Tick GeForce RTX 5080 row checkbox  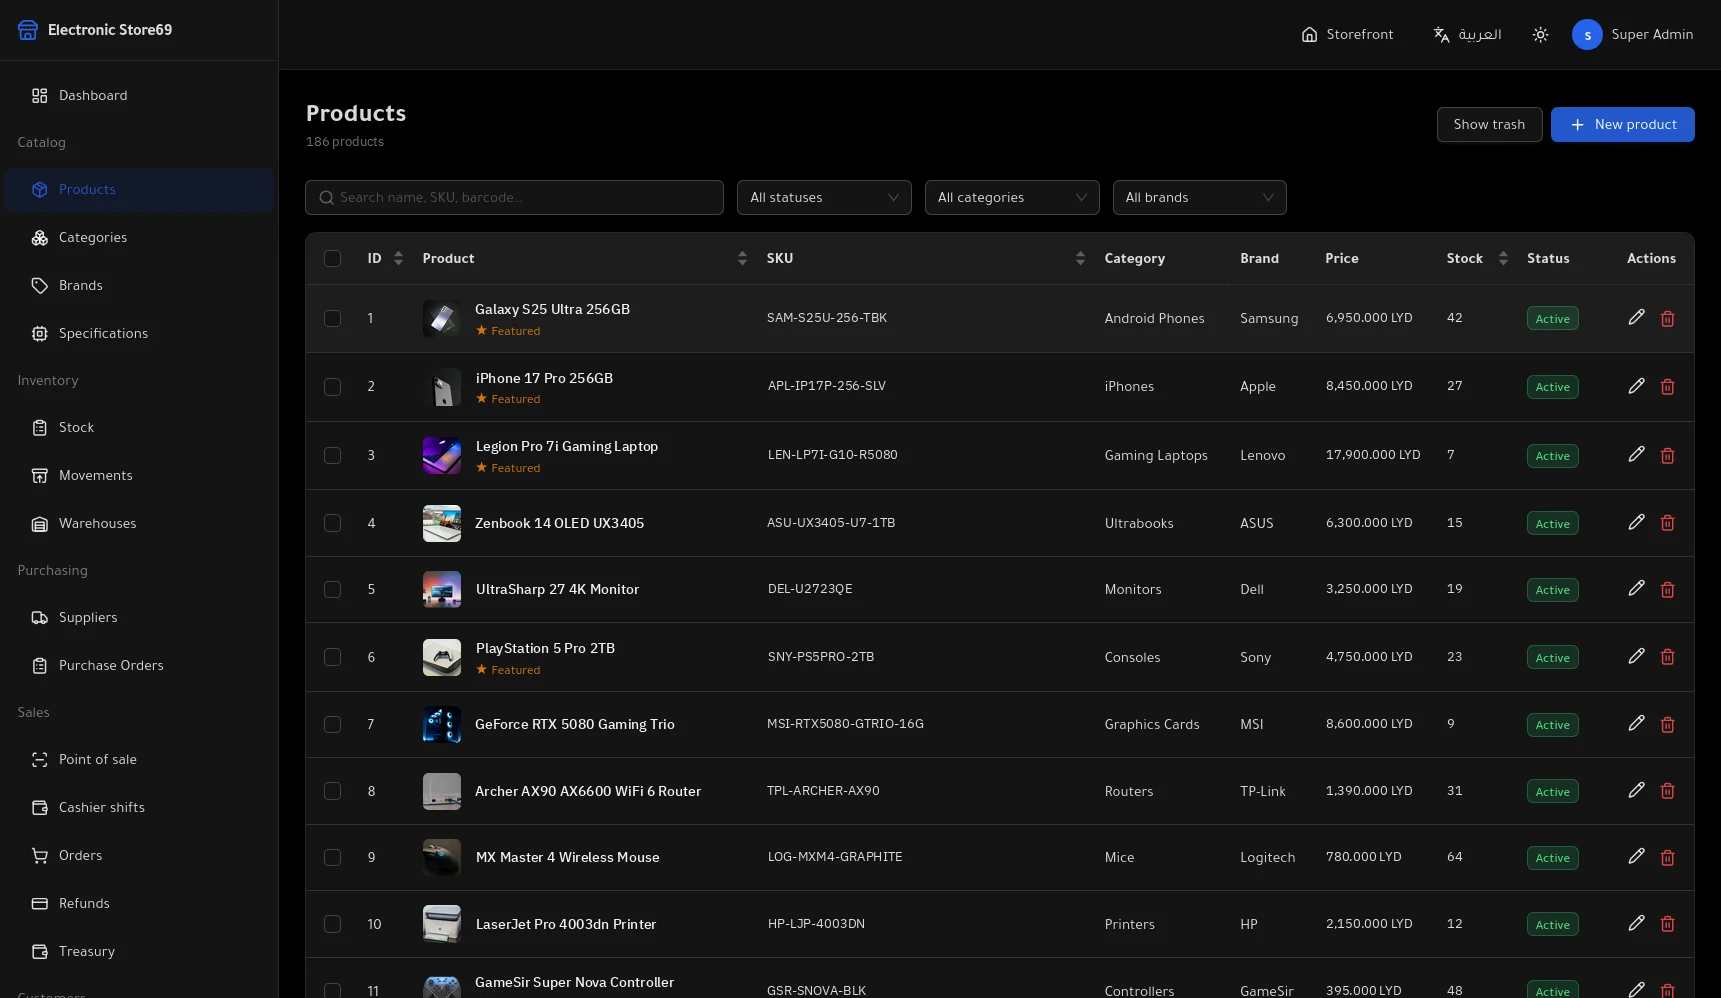click(x=332, y=724)
